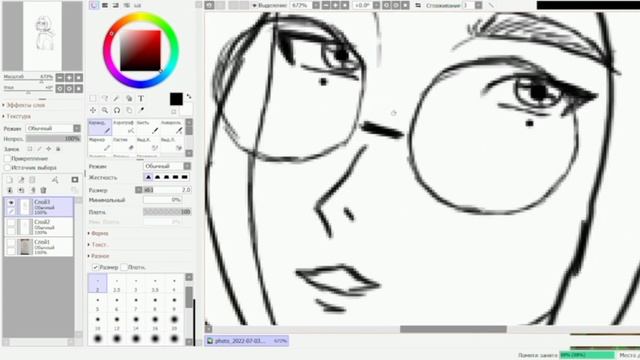The image size is (640, 360).
Task: Swap foreground and background colors
Action: pos(189,96)
